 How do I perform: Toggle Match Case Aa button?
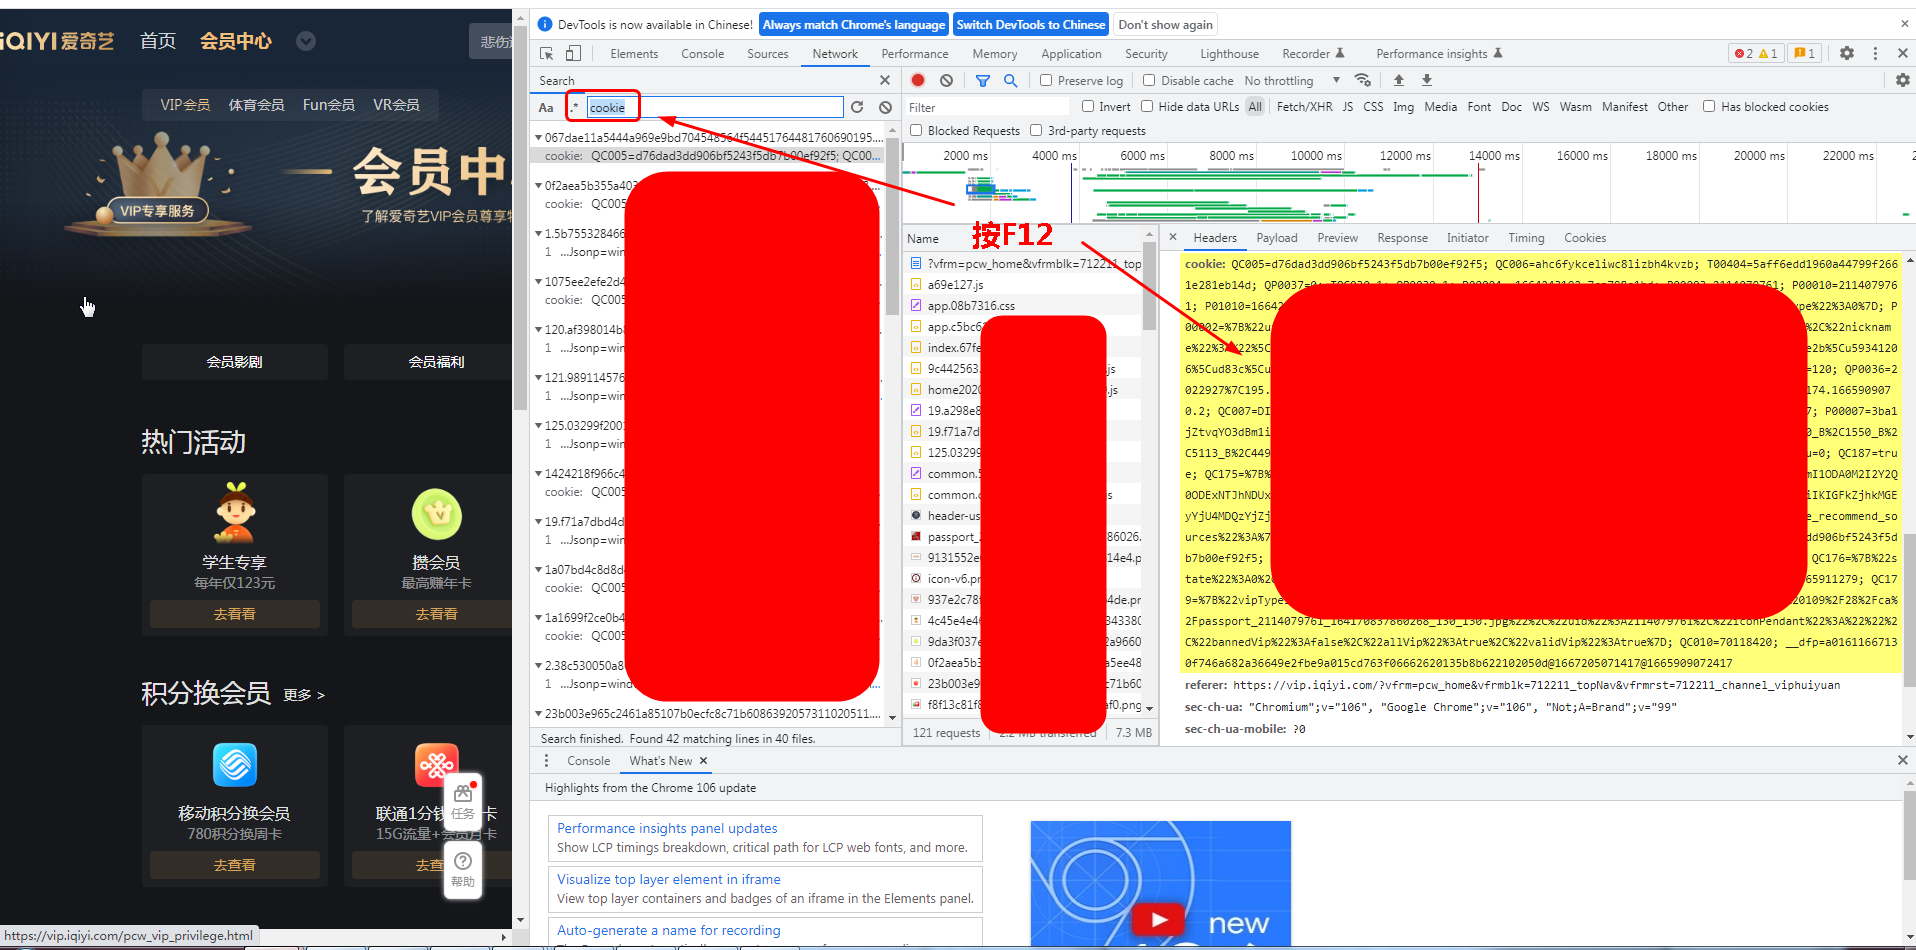546,107
